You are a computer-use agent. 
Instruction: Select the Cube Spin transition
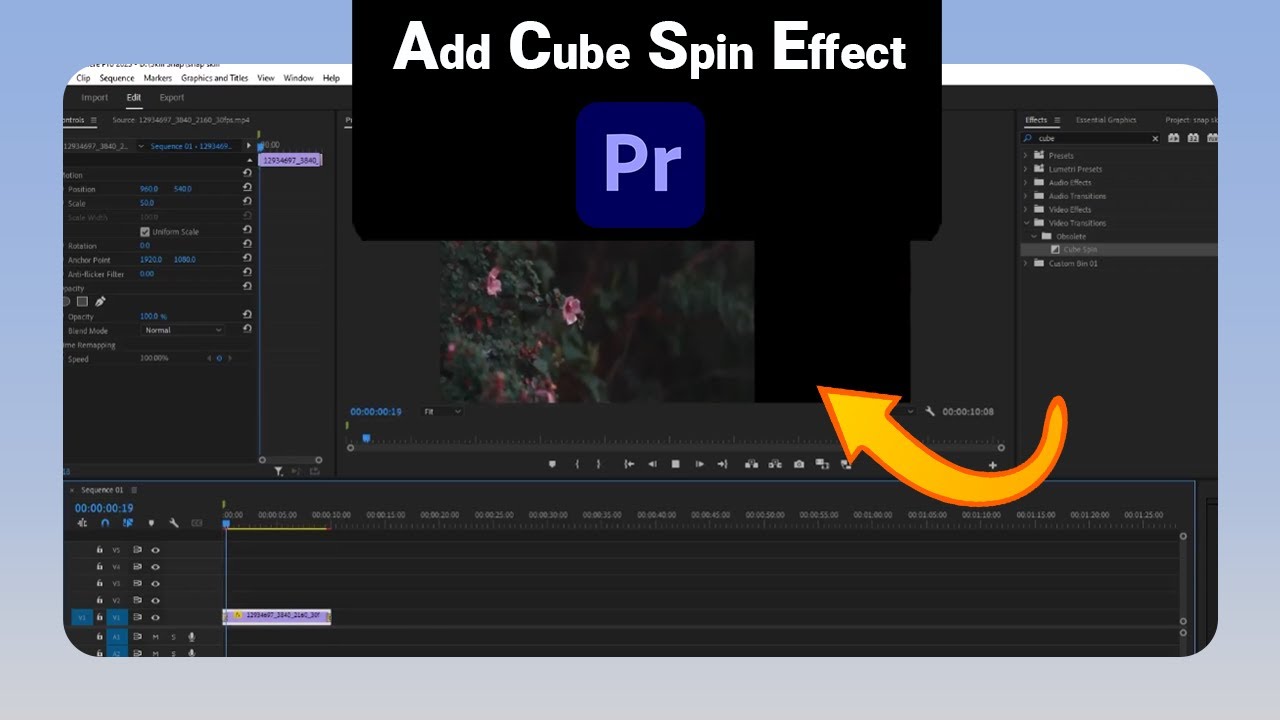[x=1080, y=250]
